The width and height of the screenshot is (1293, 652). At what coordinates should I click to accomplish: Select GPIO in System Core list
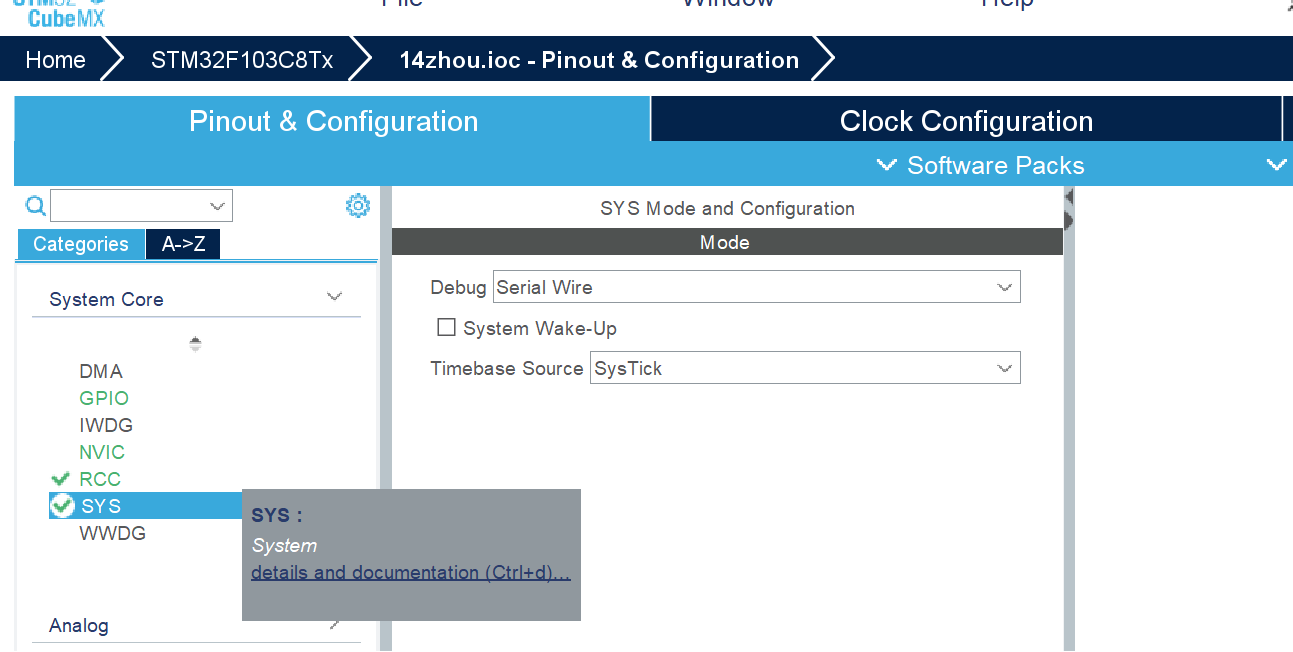[104, 398]
